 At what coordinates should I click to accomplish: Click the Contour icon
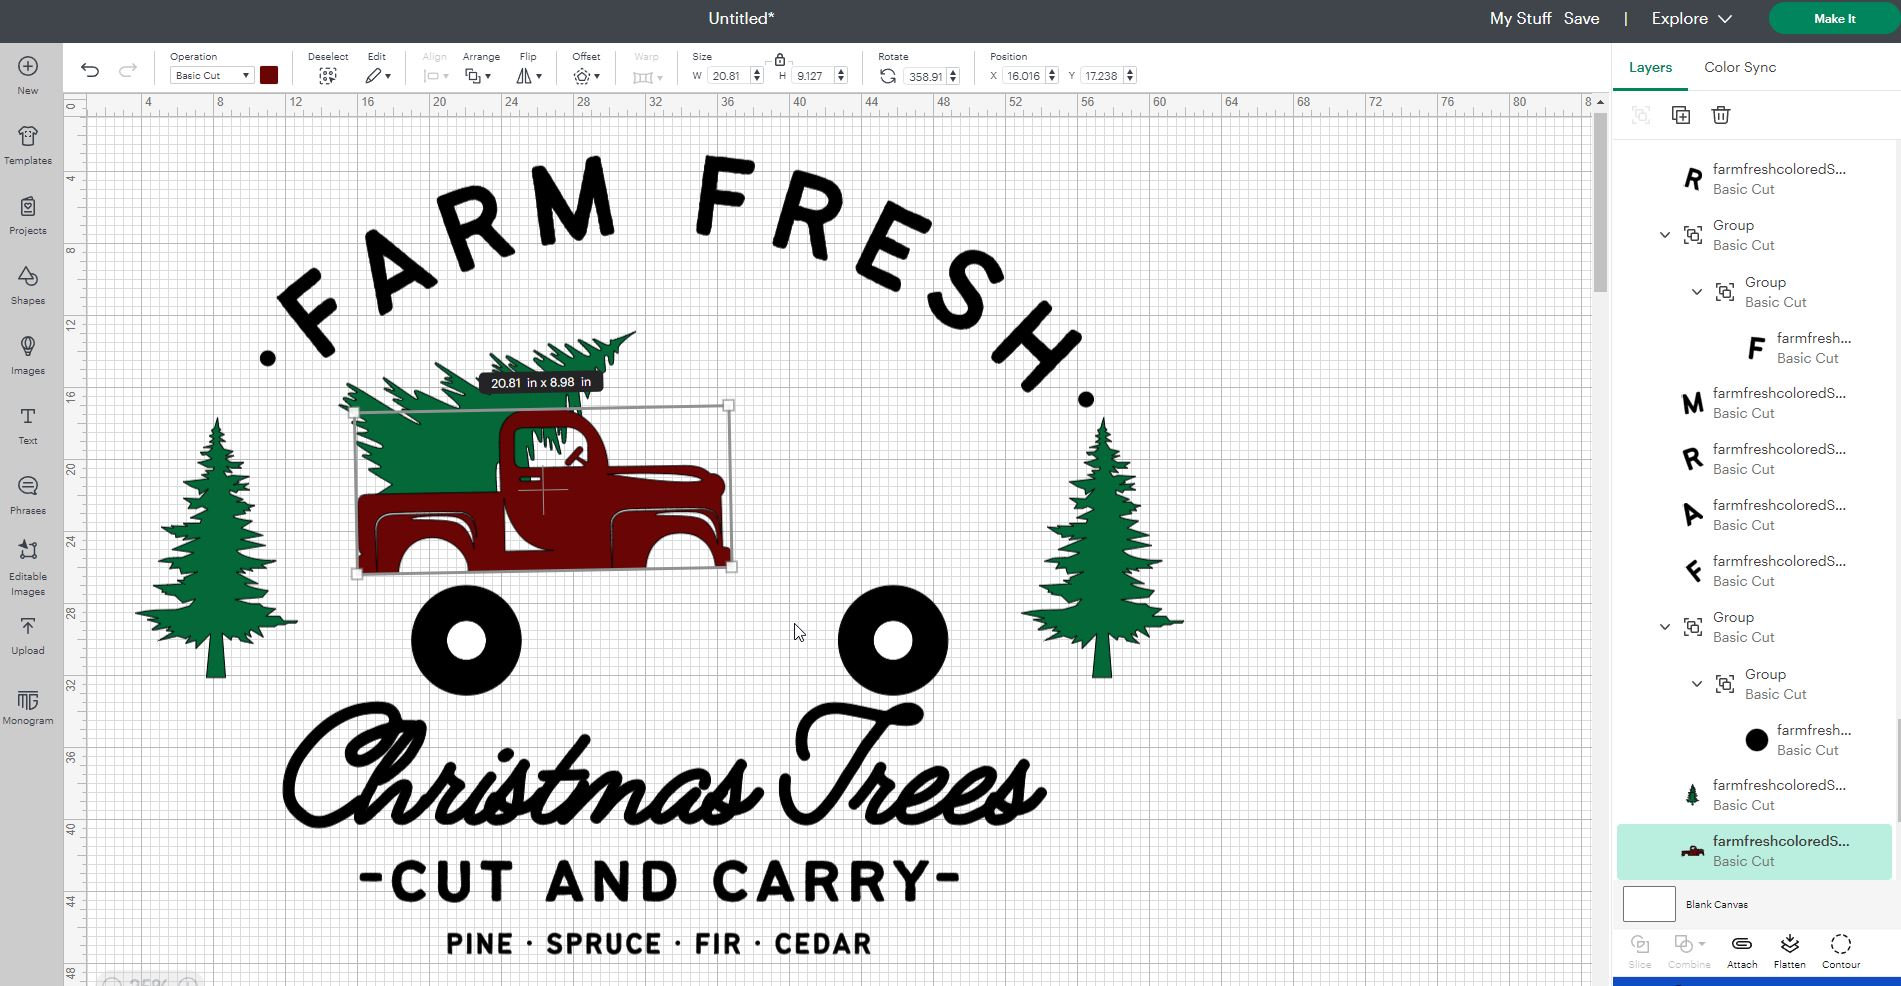[x=1841, y=948]
